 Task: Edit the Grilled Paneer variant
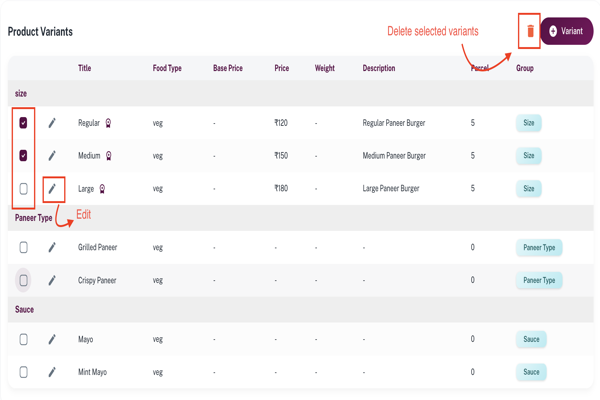tap(52, 247)
